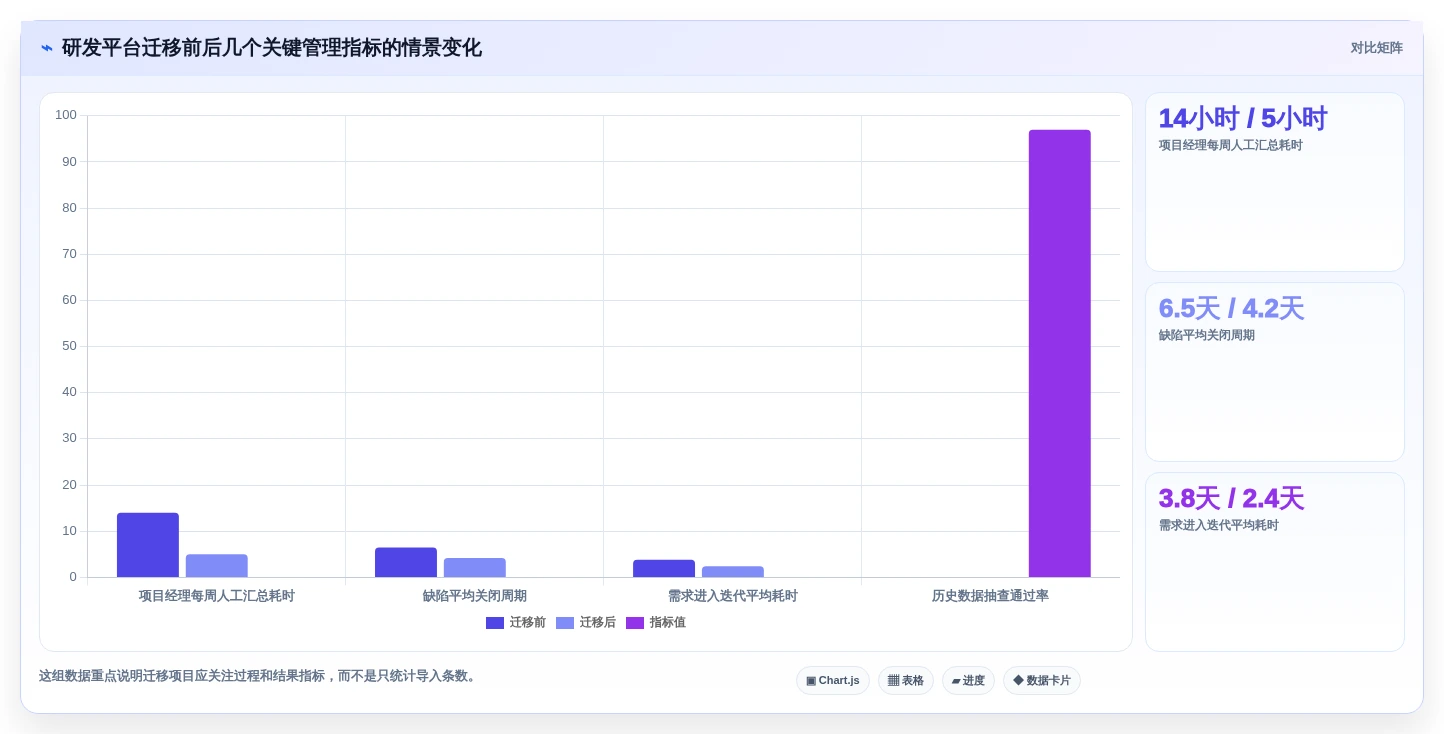Screen dimensions: 1444x734
Task: Click the 6.5天 / 4.2天 card value
Action: pos(1231,308)
